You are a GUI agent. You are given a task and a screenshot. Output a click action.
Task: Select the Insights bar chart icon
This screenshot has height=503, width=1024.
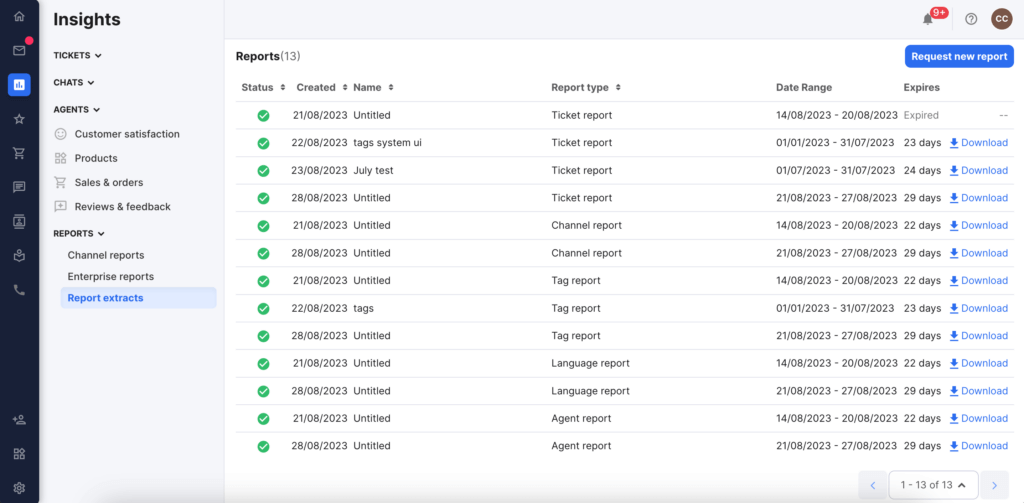pos(19,84)
